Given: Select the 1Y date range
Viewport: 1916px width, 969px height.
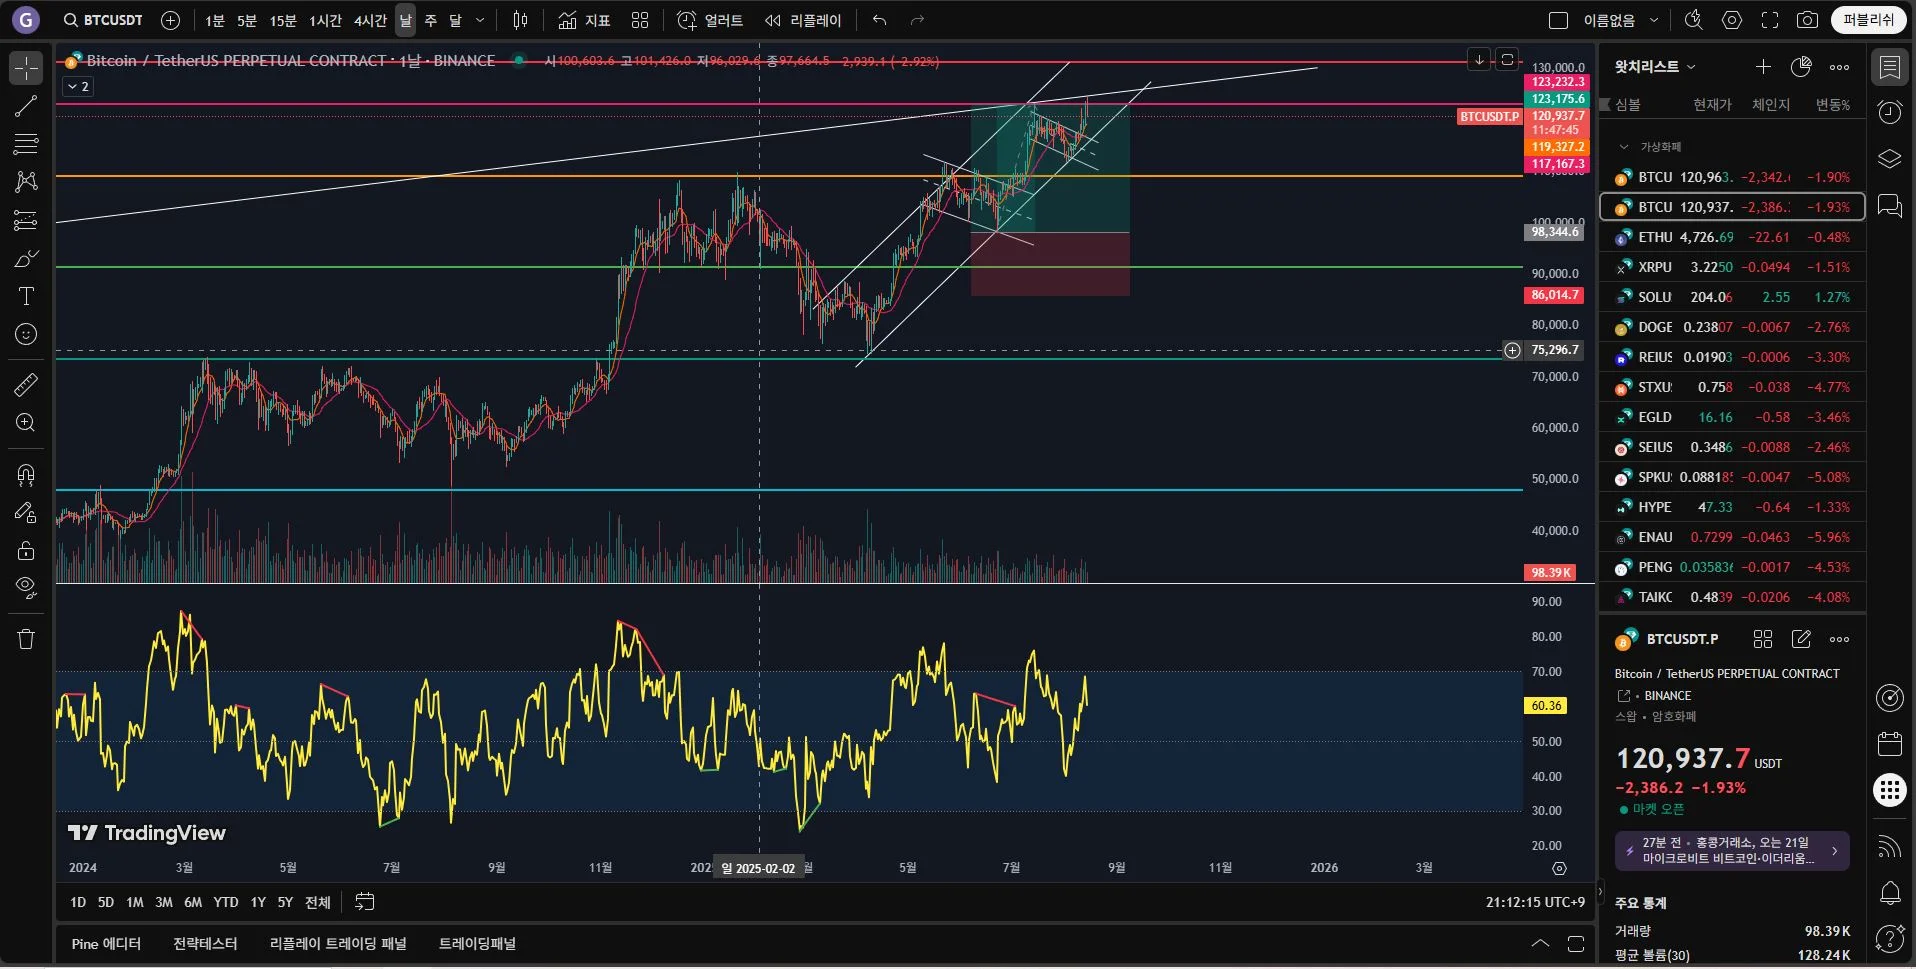Looking at the screenshot, I should (x=258, y=902).
